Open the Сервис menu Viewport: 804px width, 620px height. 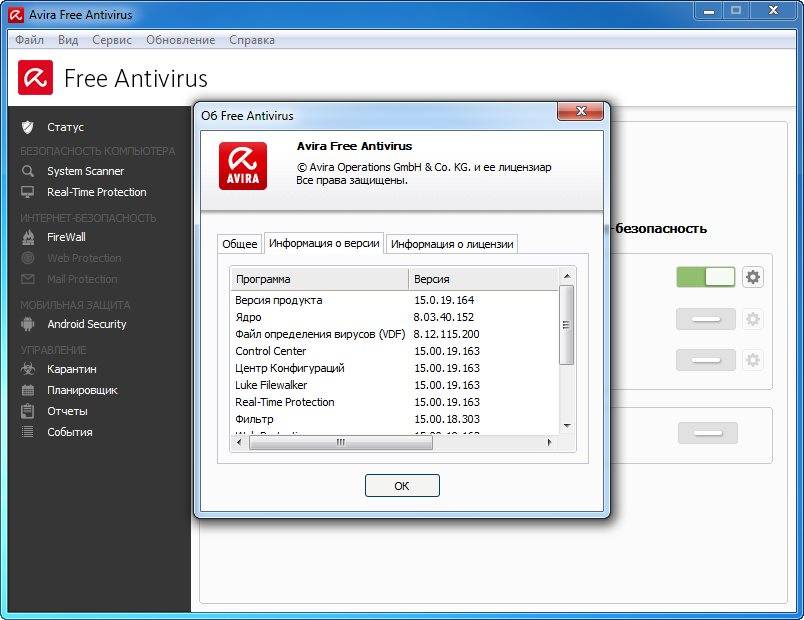[112, 40]
